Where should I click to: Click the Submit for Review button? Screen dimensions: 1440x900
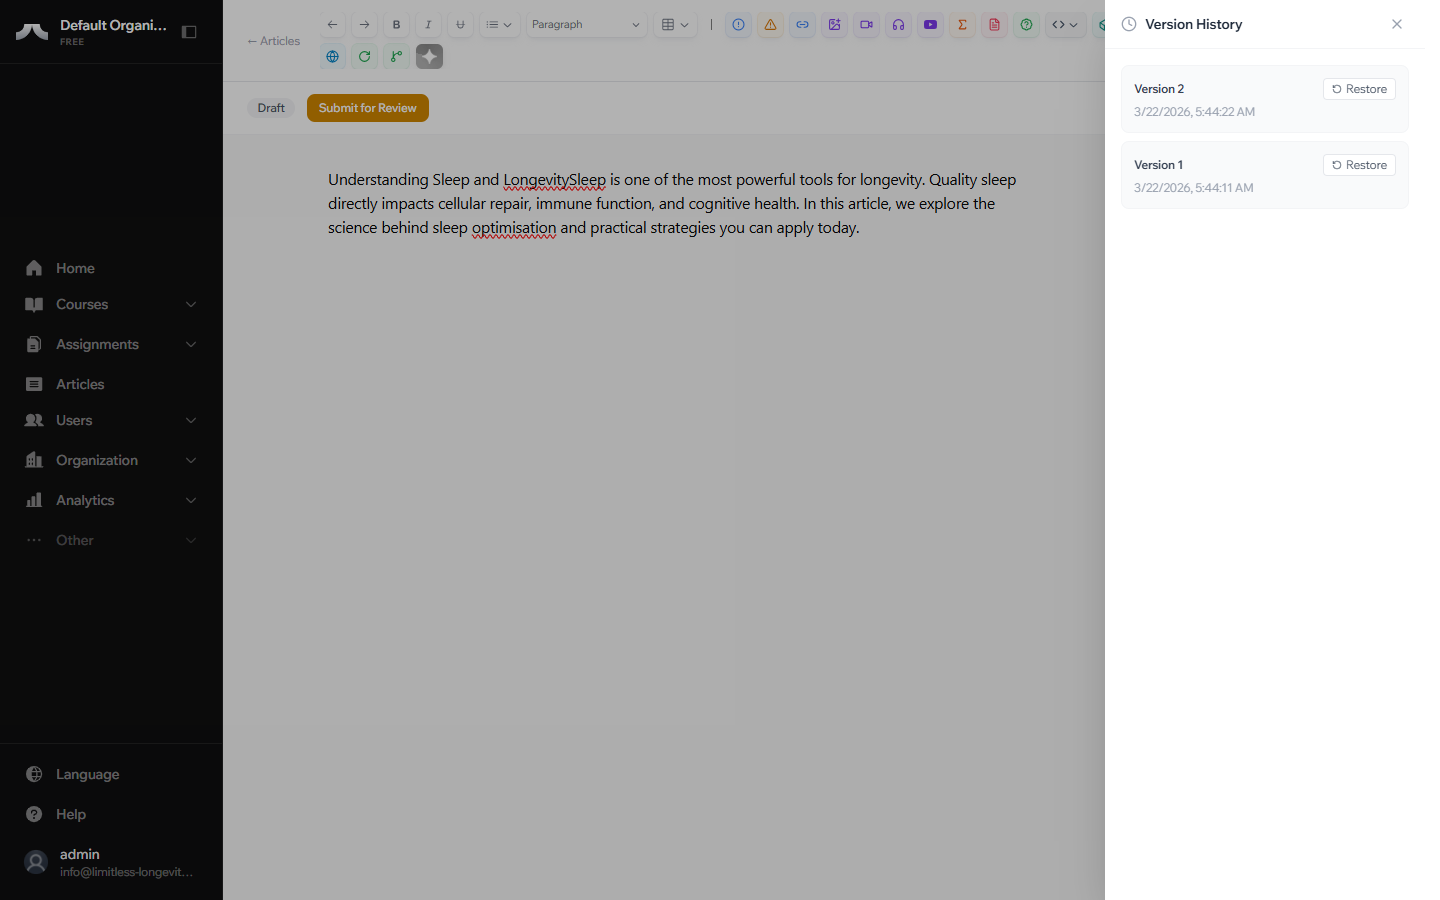point(367,108)
